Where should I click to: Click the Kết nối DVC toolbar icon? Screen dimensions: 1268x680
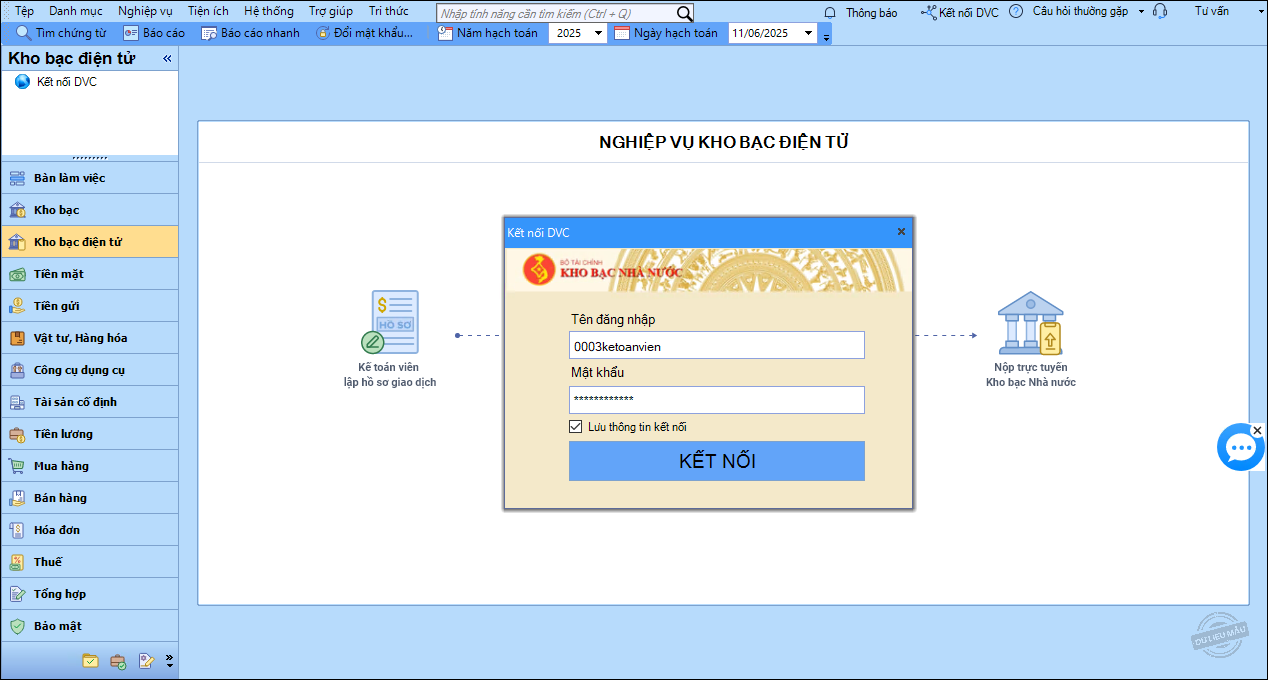click(x=929, y=12)
